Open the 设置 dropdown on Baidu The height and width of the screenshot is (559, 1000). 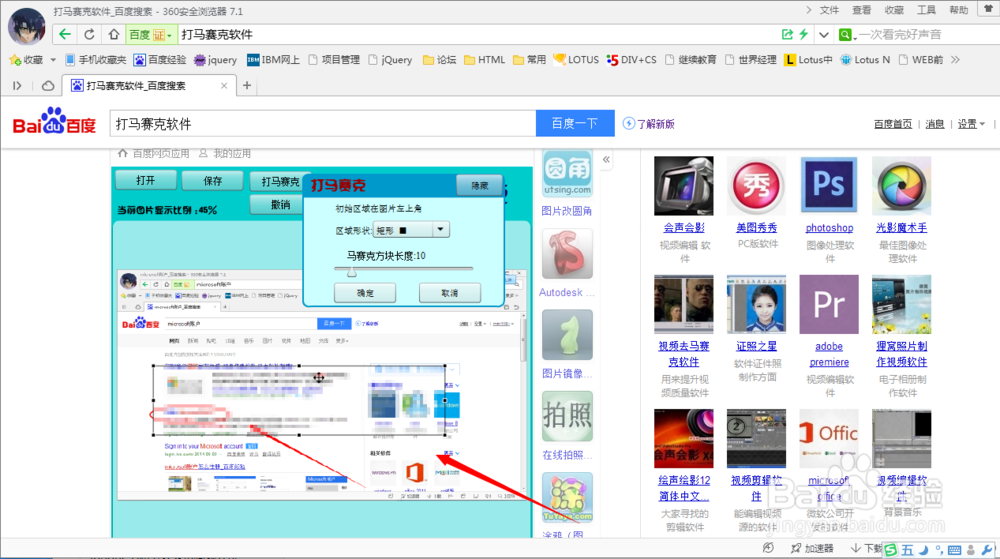click(x=971, y=124)
